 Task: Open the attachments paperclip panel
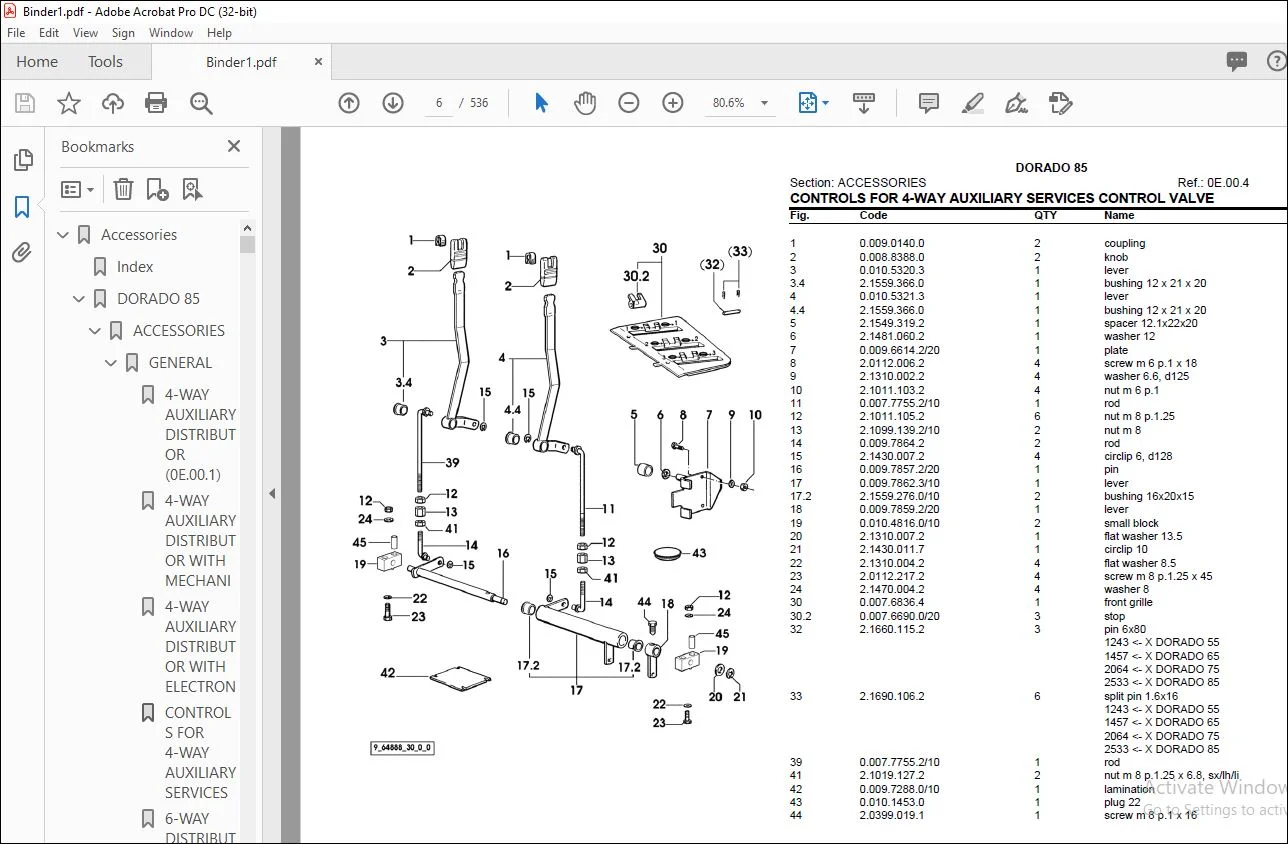coord(22,253)
